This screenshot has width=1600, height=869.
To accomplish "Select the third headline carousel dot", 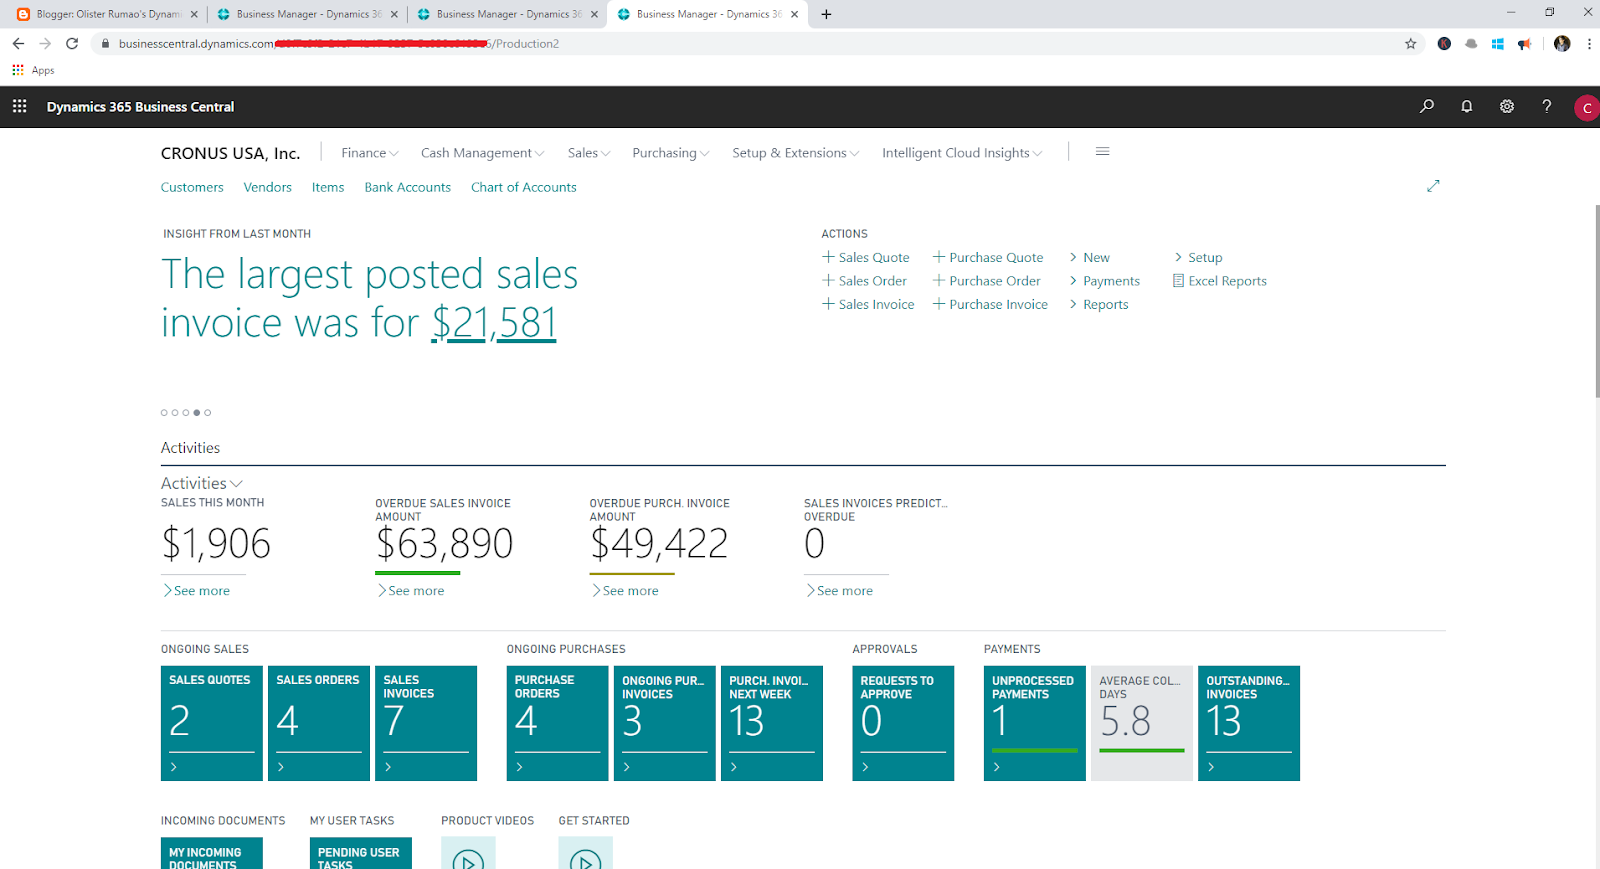I will point(186,412).
